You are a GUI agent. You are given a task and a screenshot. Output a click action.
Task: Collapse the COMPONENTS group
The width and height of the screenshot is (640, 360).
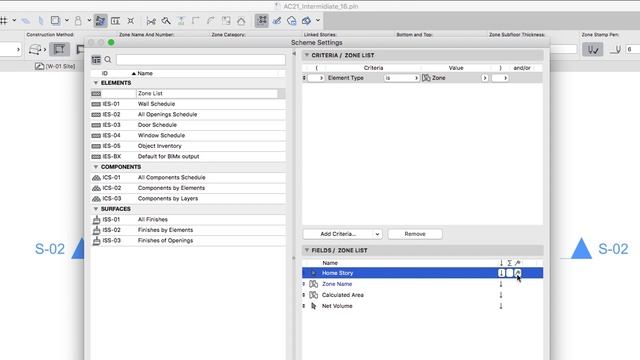(96, 167)
